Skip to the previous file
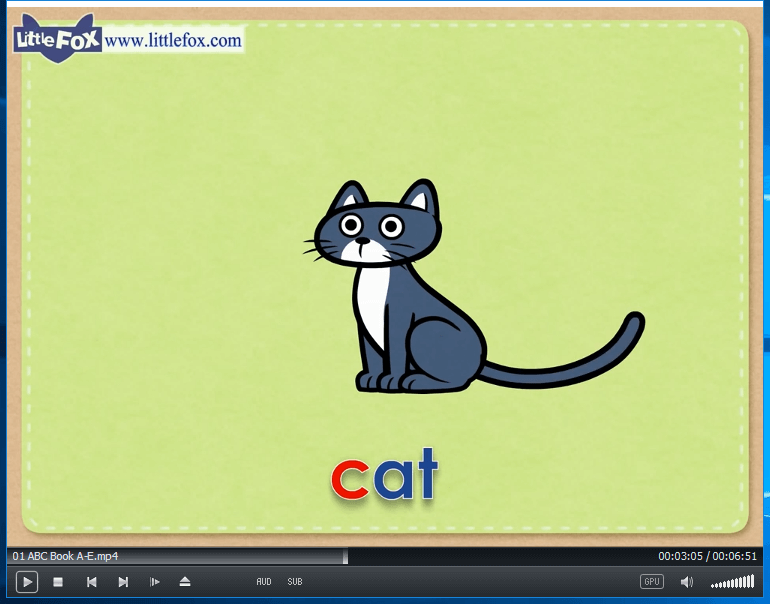Viewport: 770px width, 604px height. [91, 582]
